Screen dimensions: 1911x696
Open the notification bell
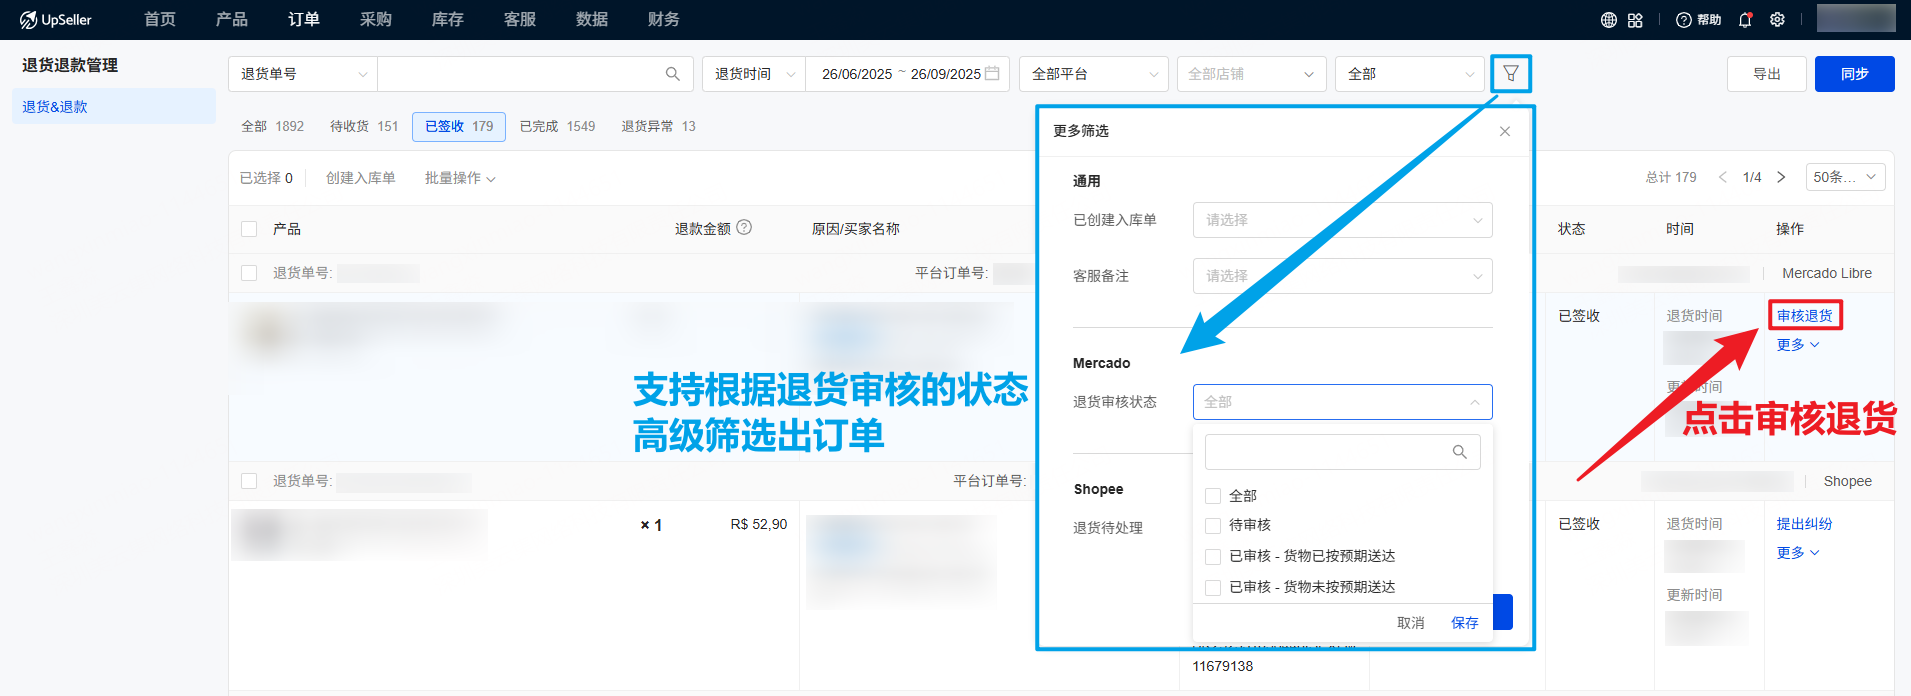click(x=1745, y=20)
